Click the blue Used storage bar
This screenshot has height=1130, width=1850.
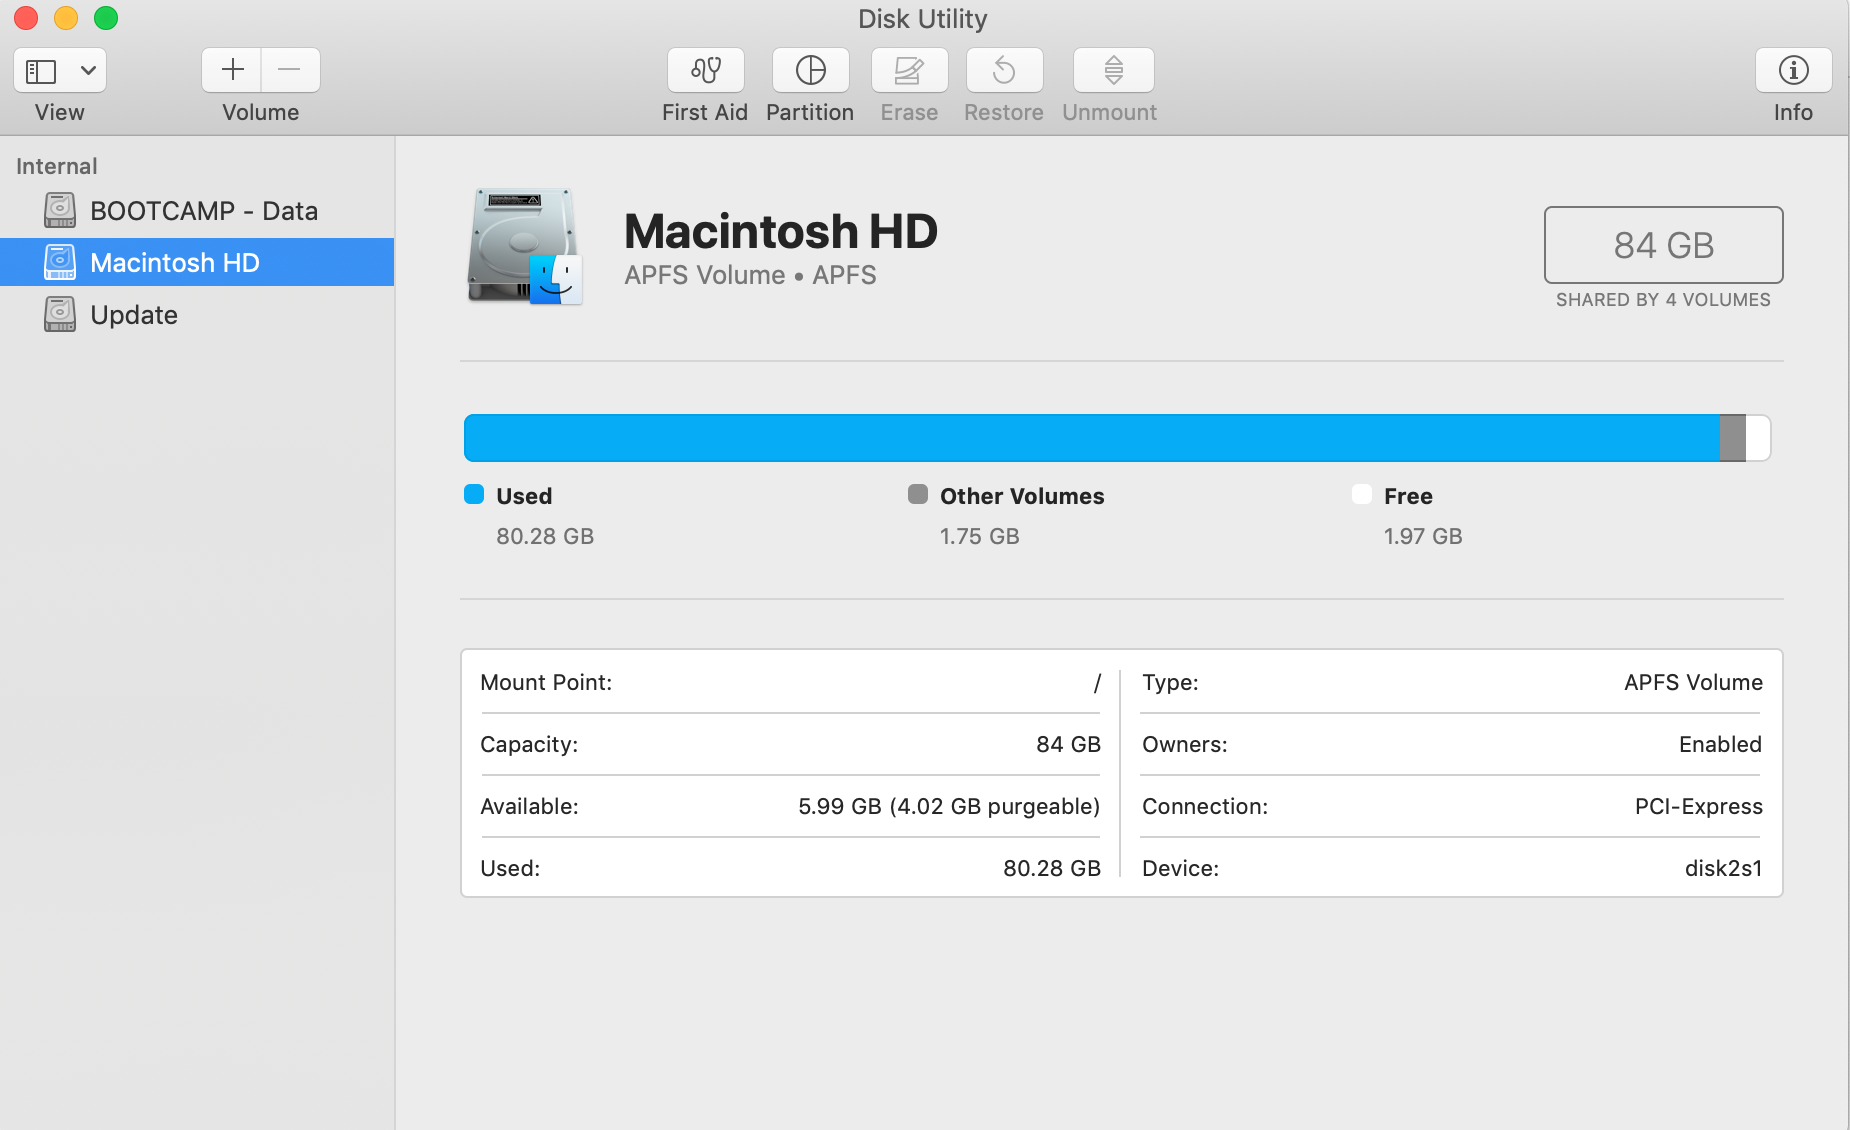pyautogui.click(x=1092, y=438)
